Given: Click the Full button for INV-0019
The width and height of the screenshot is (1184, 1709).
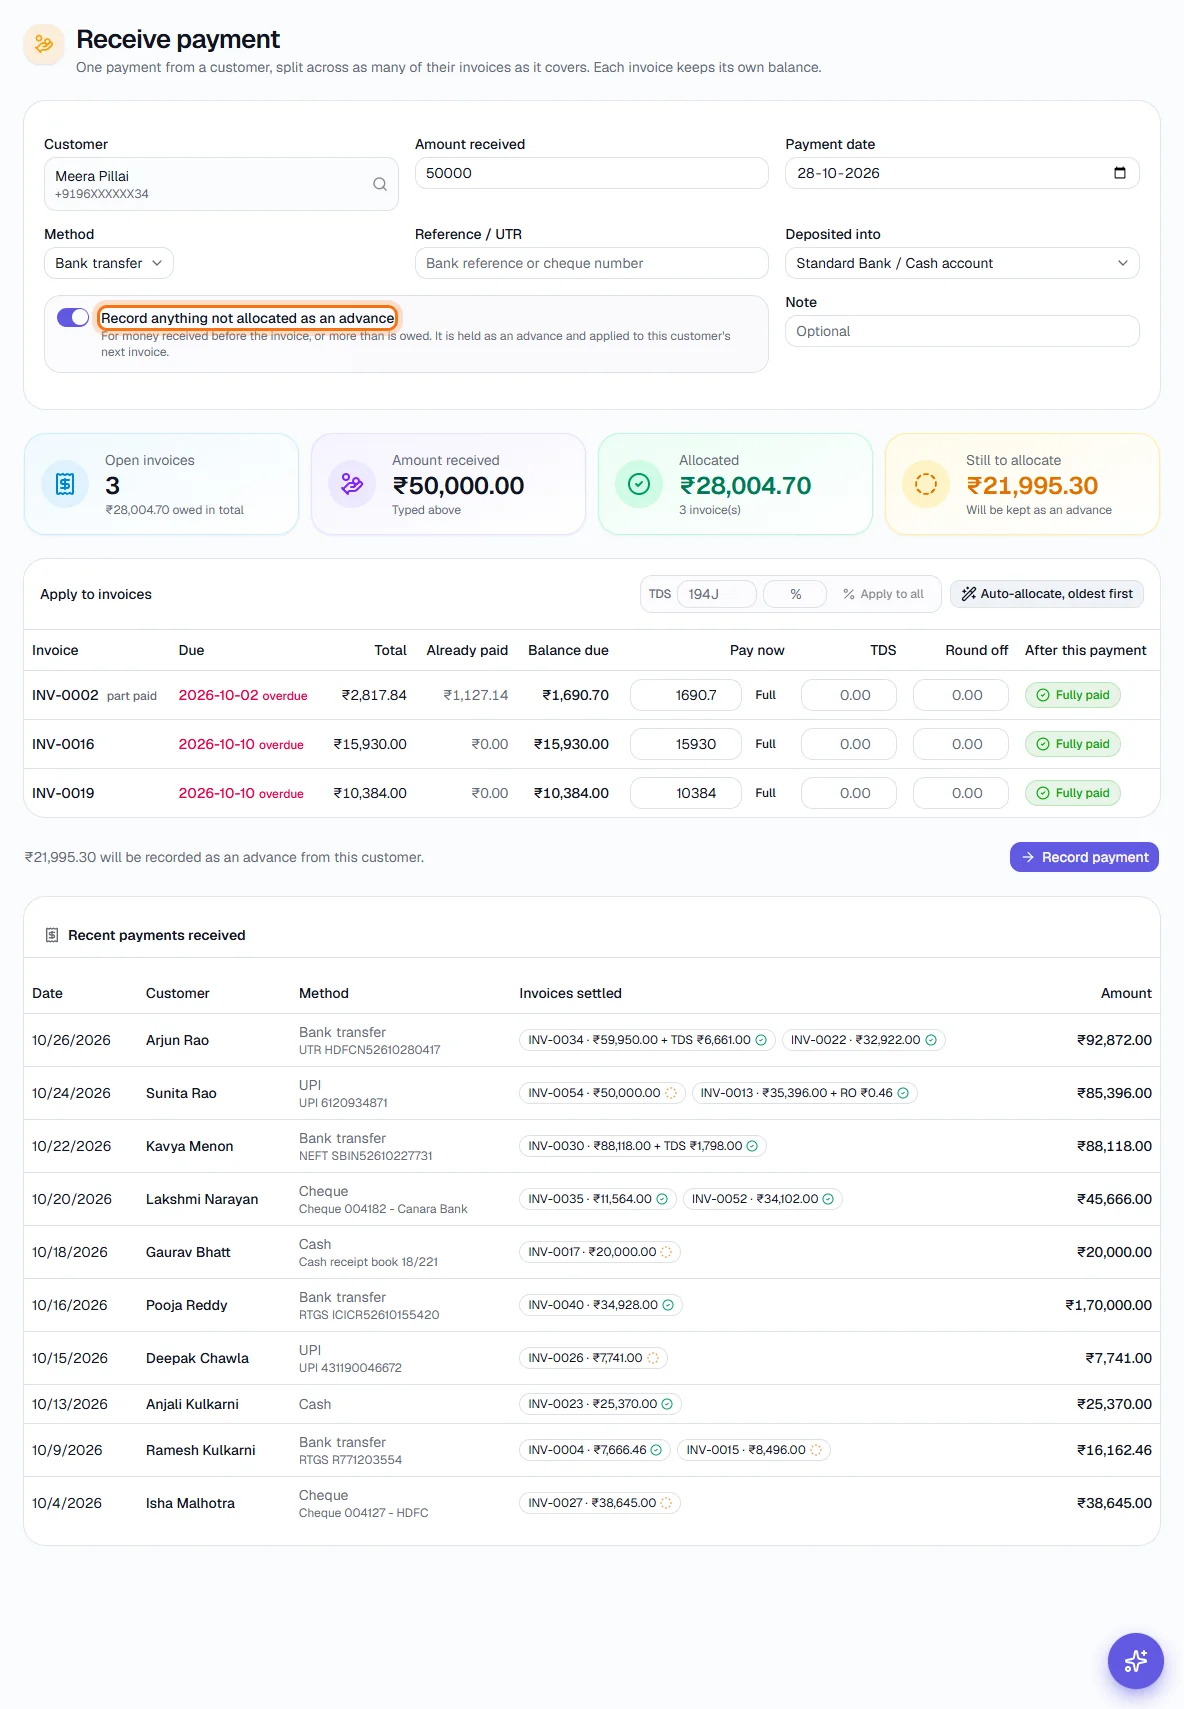Looking at the screenshot, I should coord(766,793).
